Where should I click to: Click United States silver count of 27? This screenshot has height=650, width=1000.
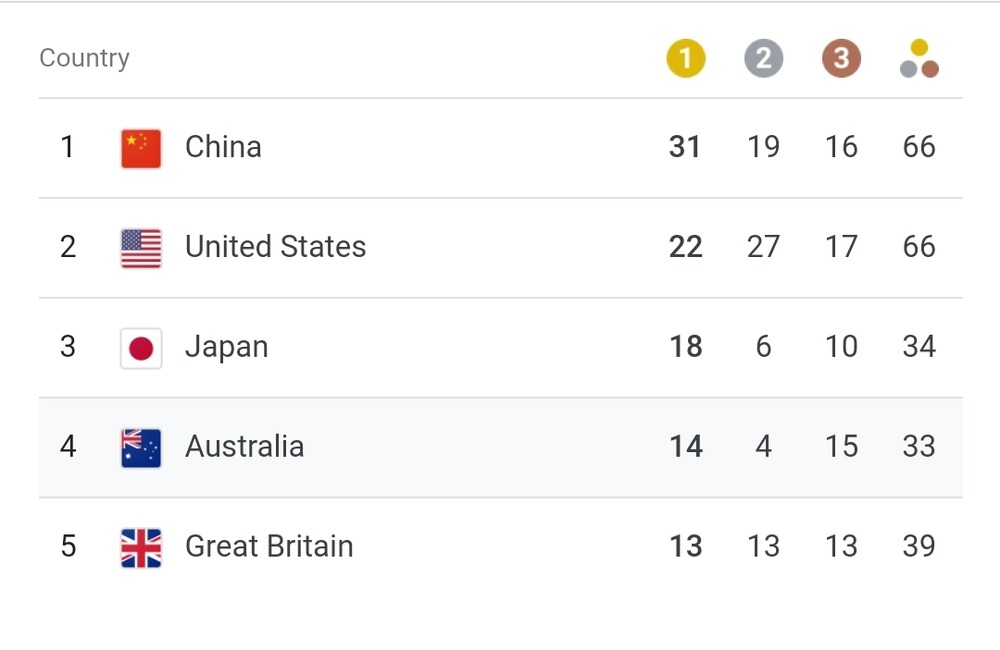763,247
